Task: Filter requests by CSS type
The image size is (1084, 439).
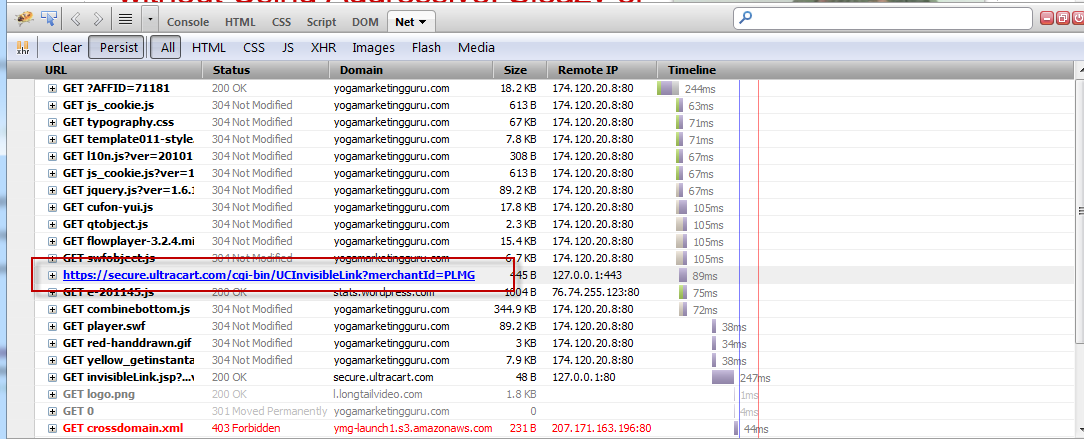Action: tap(254, 48)
